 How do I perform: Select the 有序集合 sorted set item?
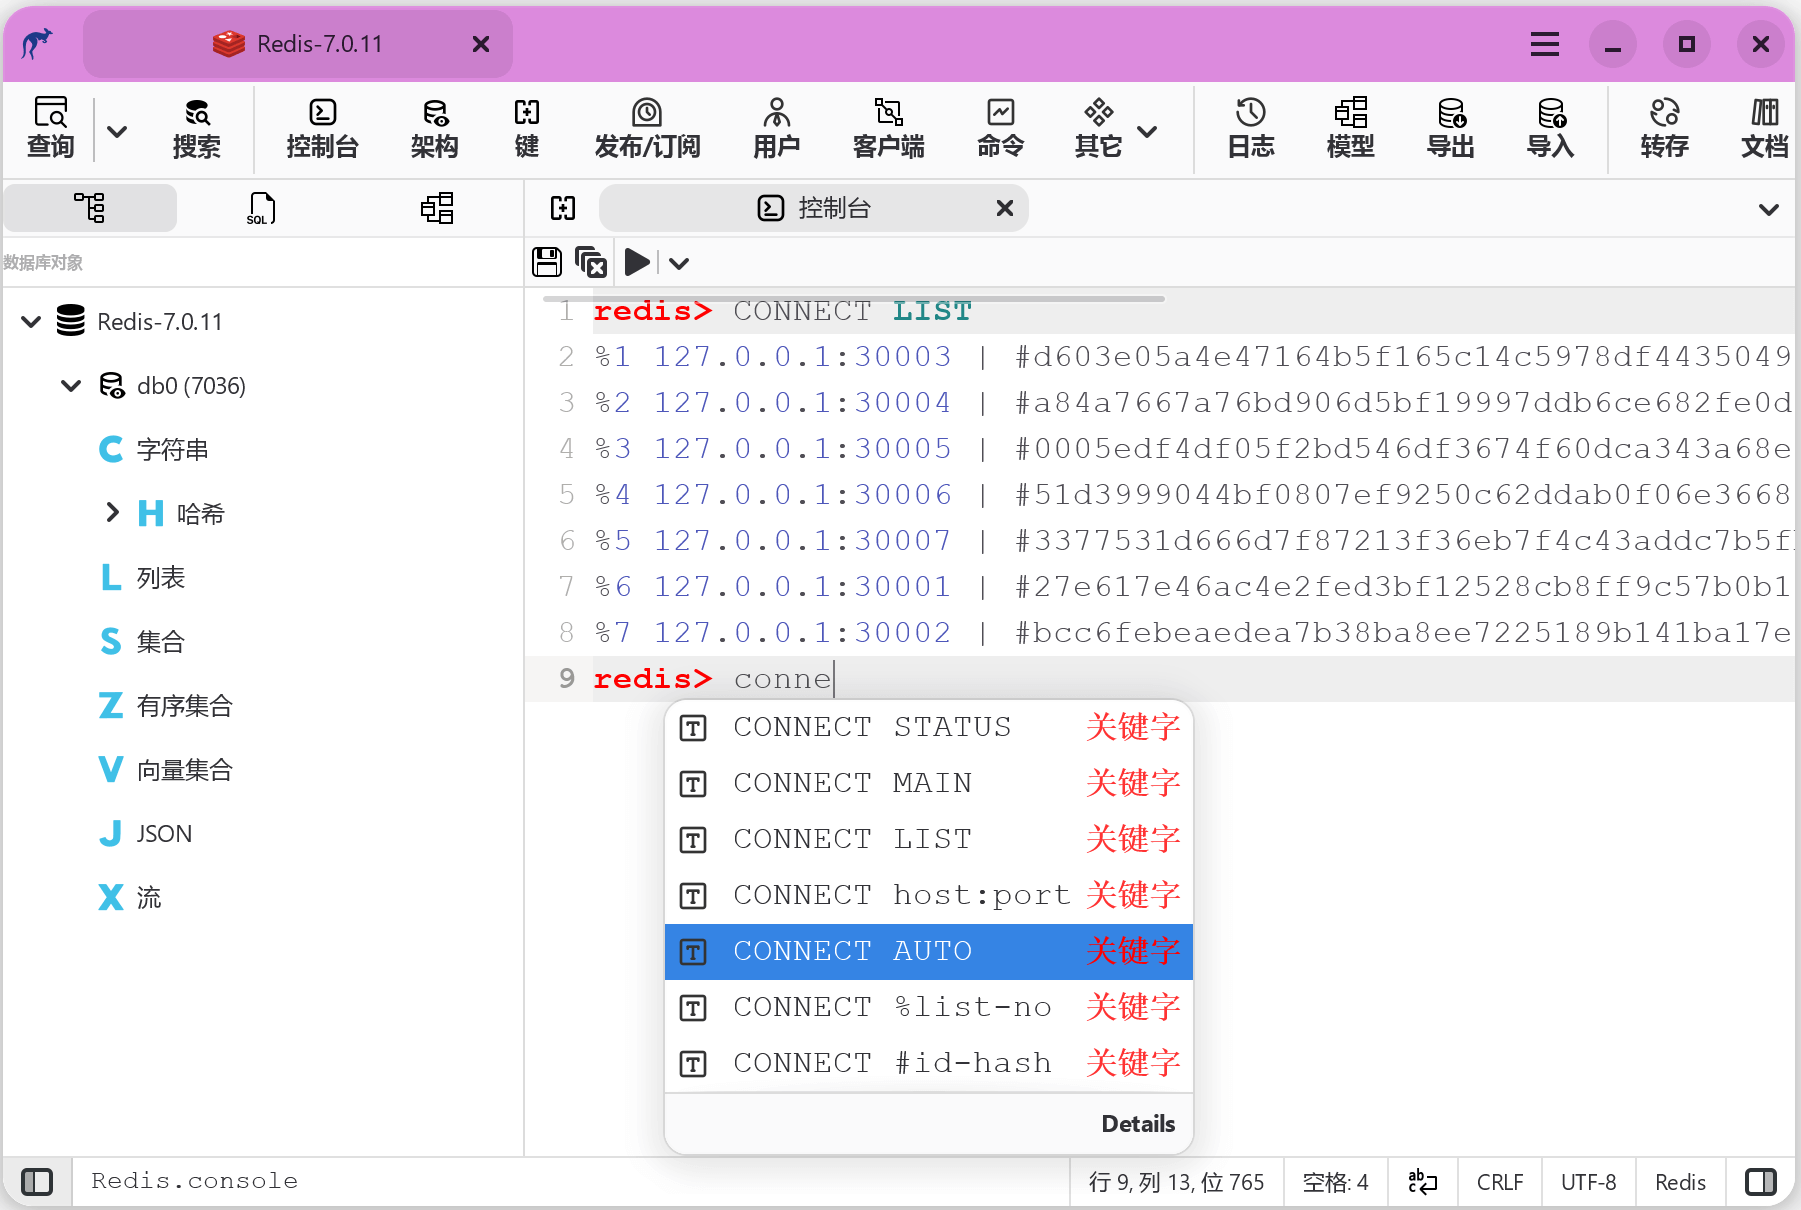click(x=184, y=706)
